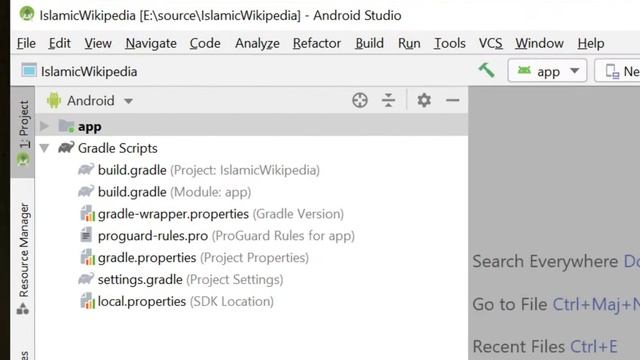
Task: Open the Run menu
Action: click(409, 43)
